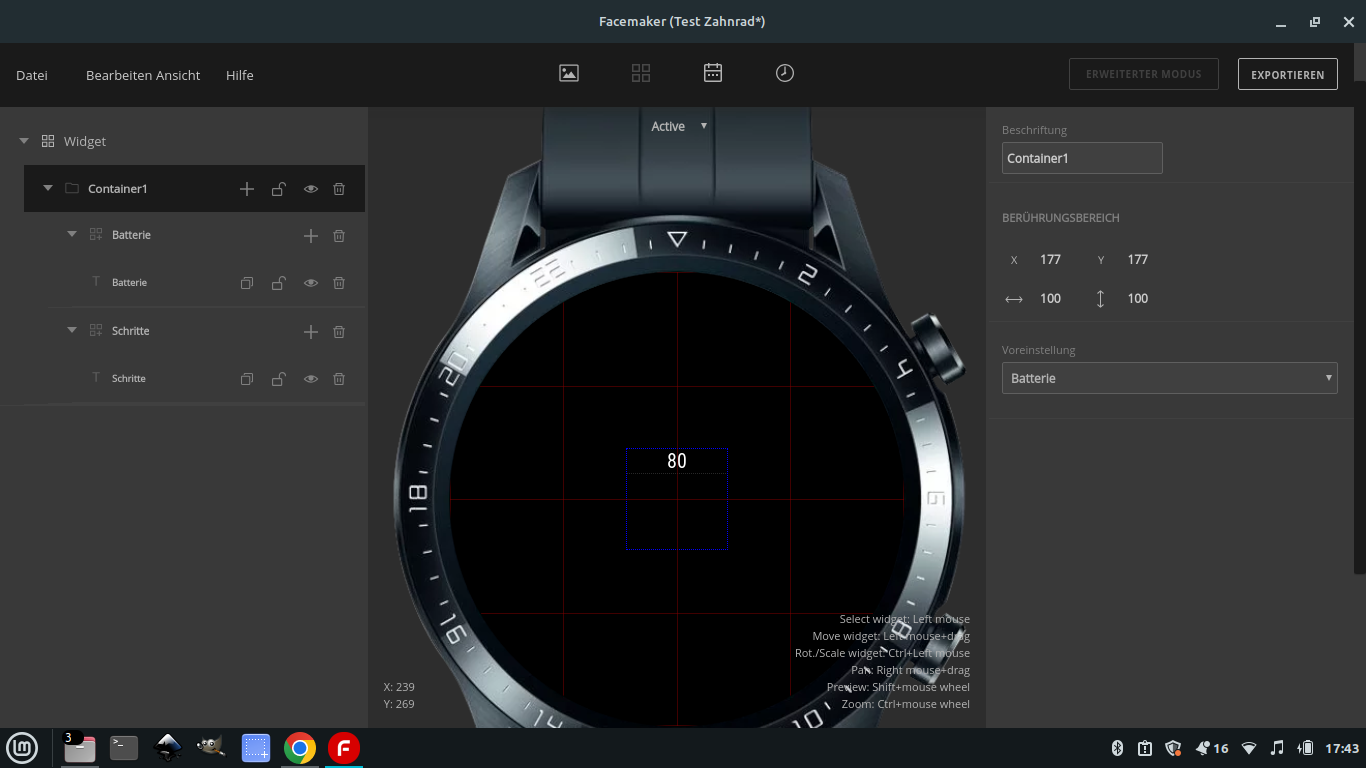Open the Active state dropdown
This screenshot has width=1366, height=768.
pyautogui.click(x=679, y=126)
